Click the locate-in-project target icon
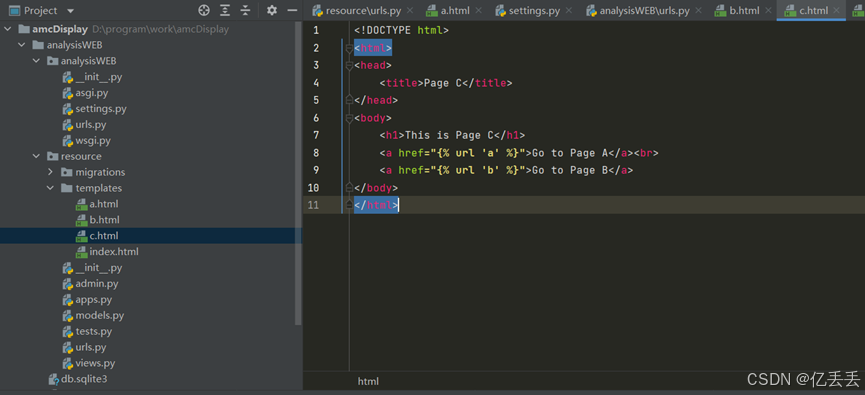This screenshot has width=865, height=395. pos(204,10)
